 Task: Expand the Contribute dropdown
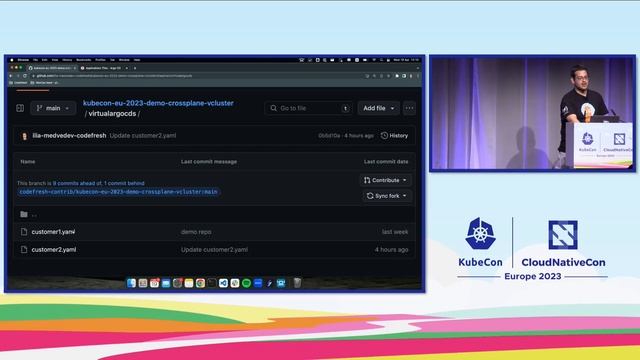(x=386, y=180)
